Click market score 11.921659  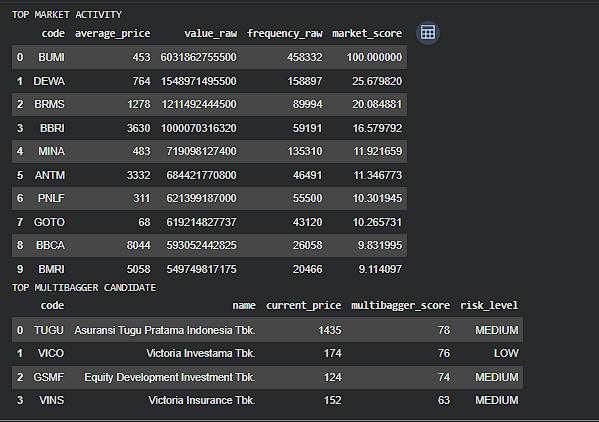click(x=377, y=151)
